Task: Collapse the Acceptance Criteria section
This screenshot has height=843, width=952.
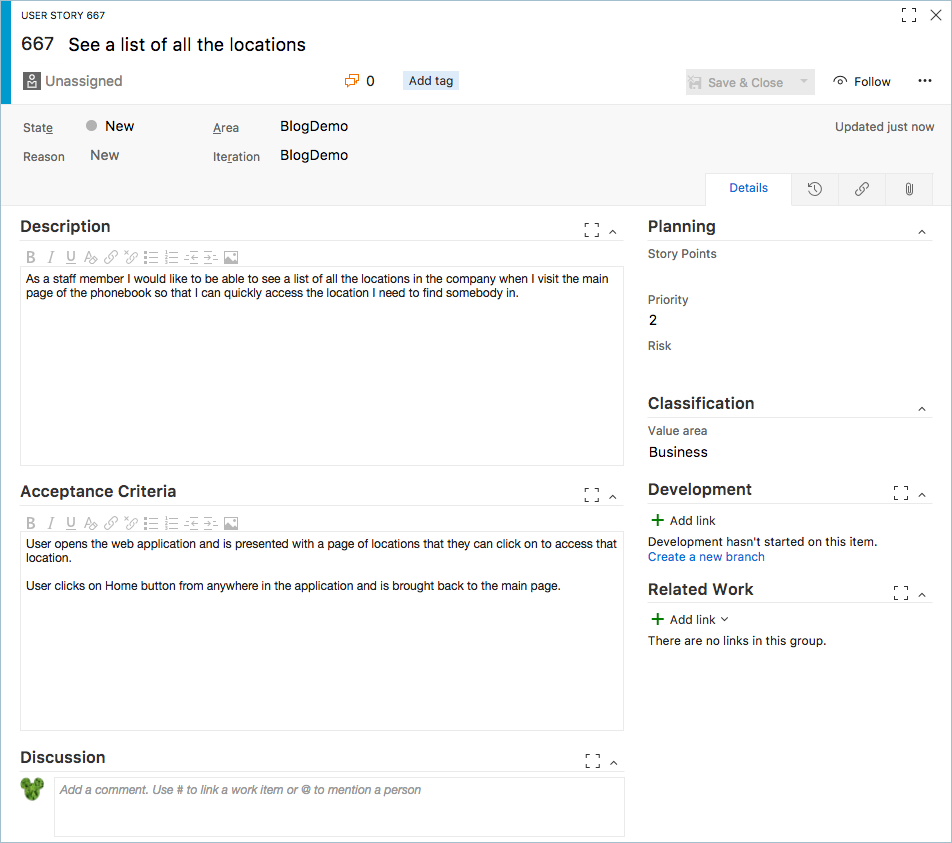Action: (613, 496)
